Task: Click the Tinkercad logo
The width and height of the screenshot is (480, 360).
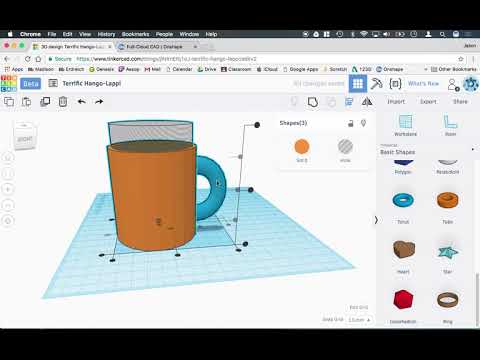Action: coord(9,83)
